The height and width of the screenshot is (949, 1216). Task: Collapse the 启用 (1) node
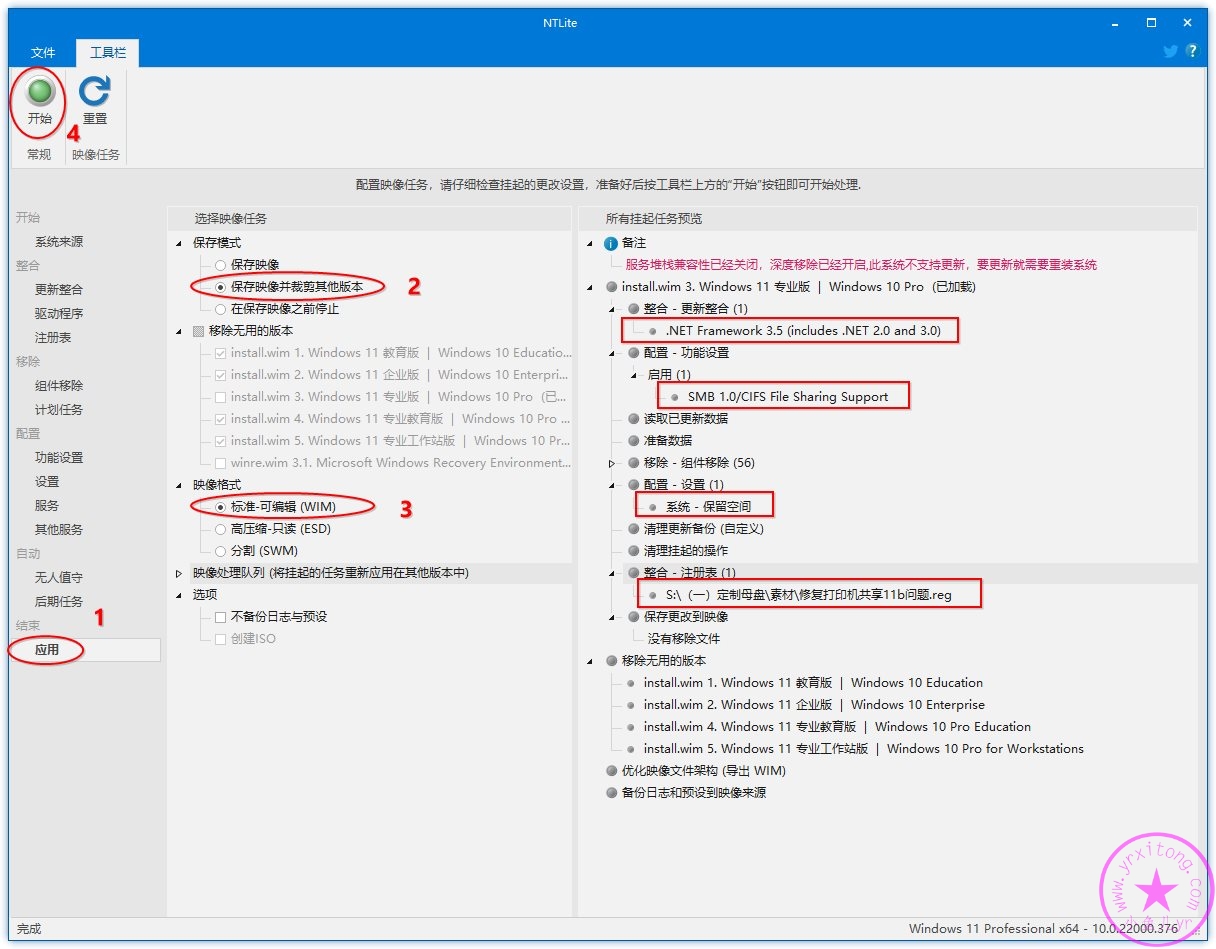pos(636,375)
